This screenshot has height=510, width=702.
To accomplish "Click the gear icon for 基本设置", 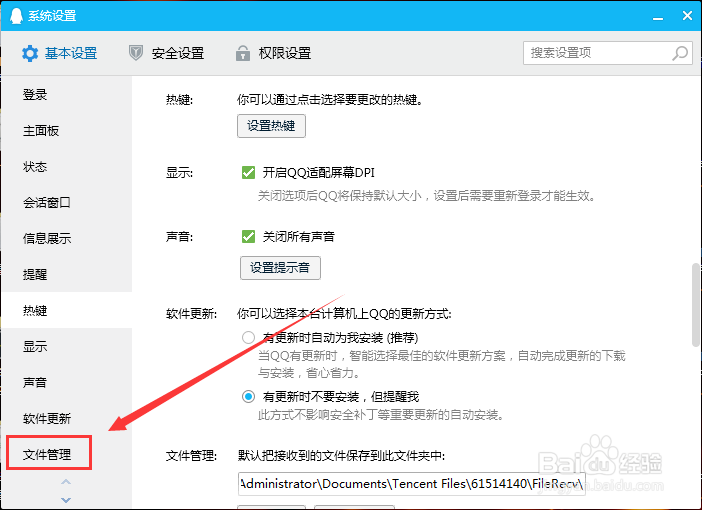I will pyautogui.click(x=30, y=53).
